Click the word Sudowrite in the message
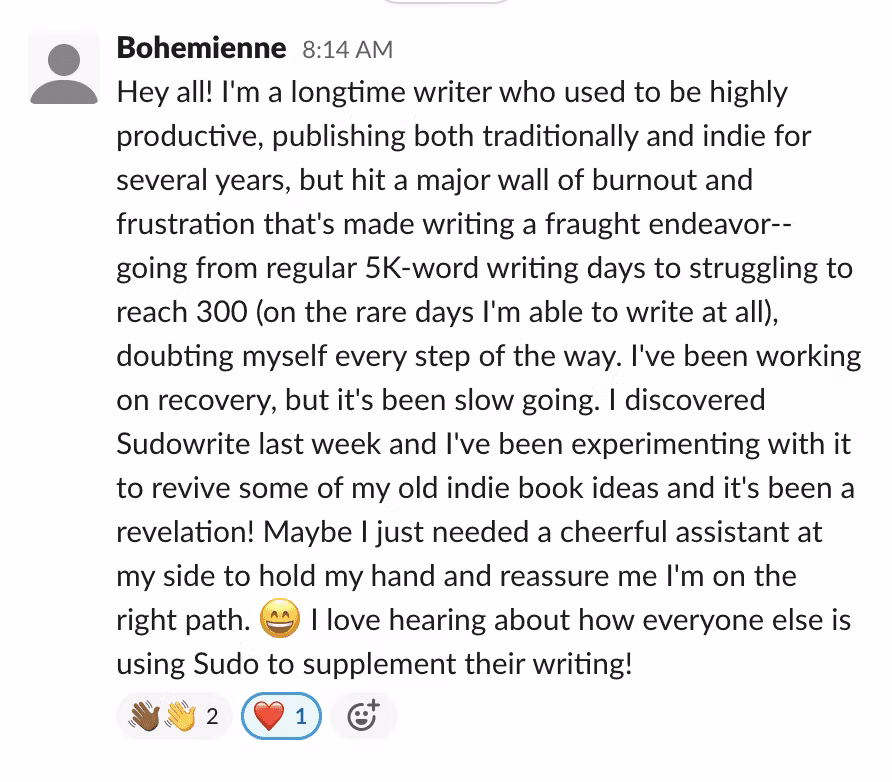 pos(184,444)
